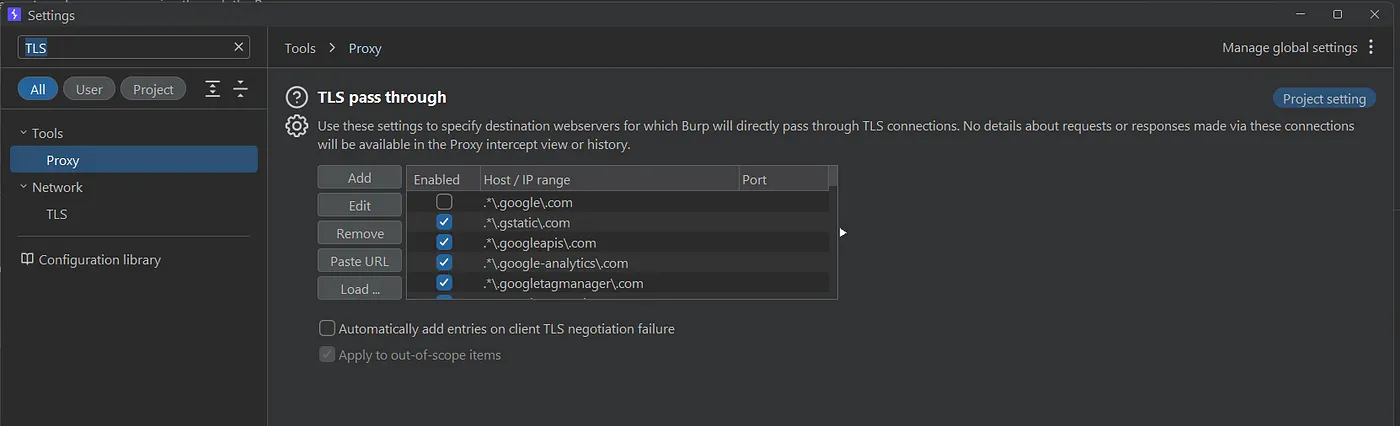1400x426 pixels.
Task: Click collapse all sections icon
Action: [x=241, y=89]
